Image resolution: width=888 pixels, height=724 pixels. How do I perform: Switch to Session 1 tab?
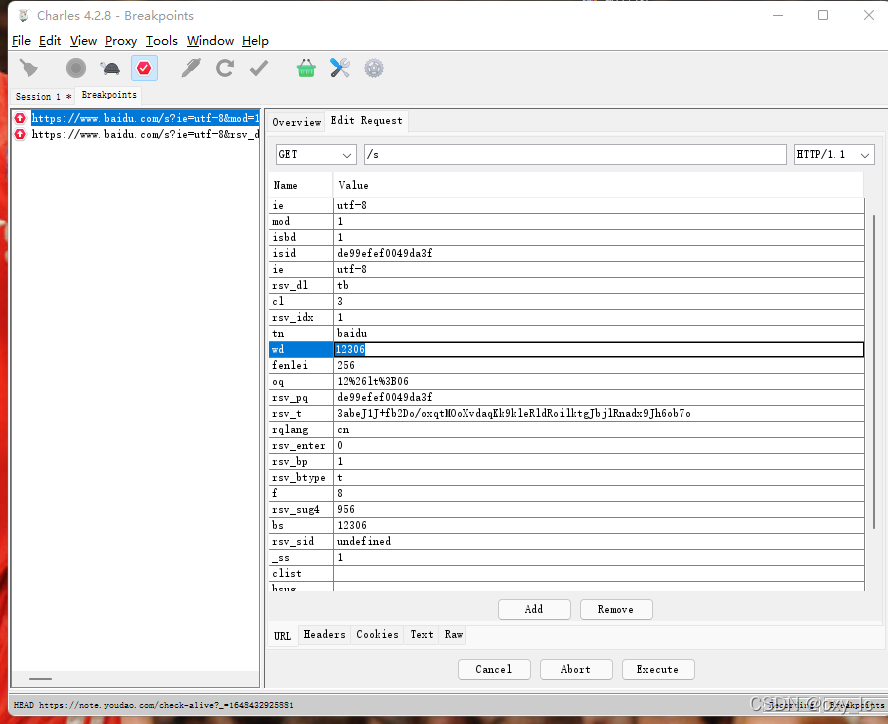pyautogui.click(x=43, y=96)
